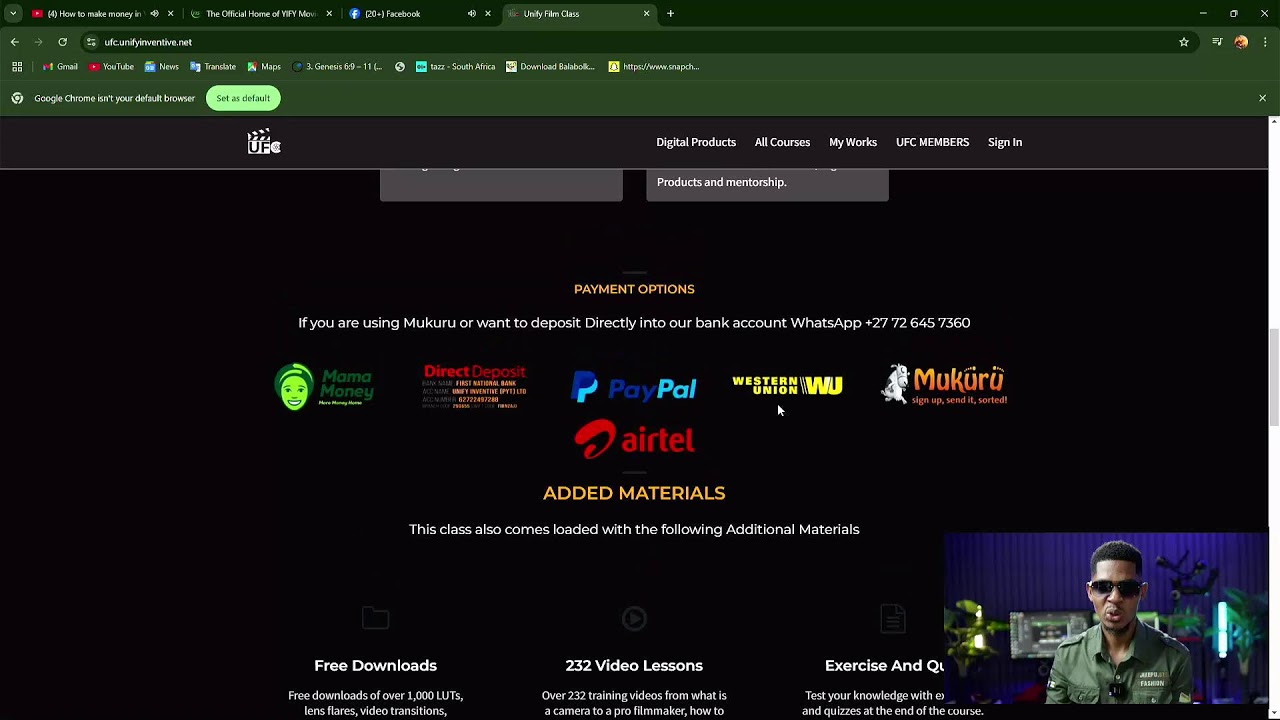Viewport: 1280px width, 720px height.
Task: Open the Gmail bookmark
Action: (x=60, y=67)
